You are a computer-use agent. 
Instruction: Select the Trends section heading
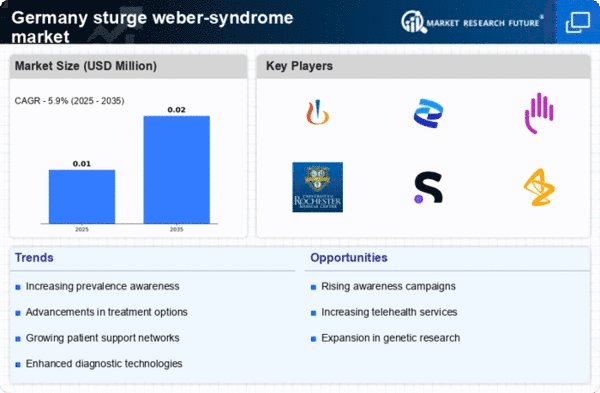pos(34,258)
